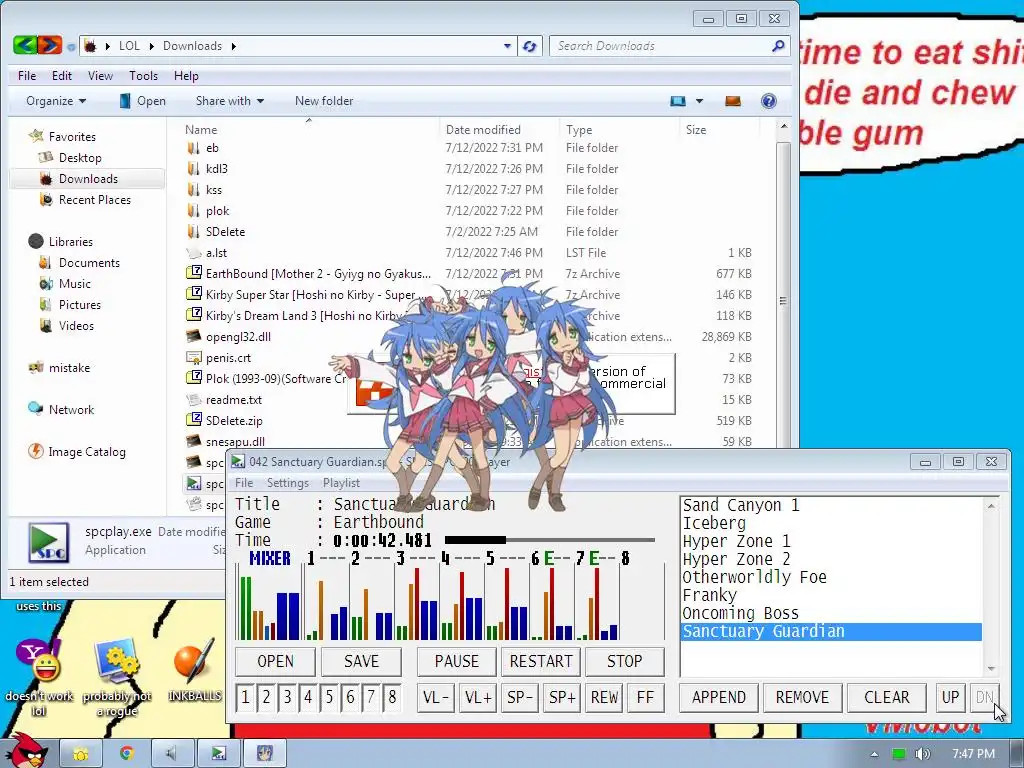Refresh the Downloads folder view

[529, 46]
